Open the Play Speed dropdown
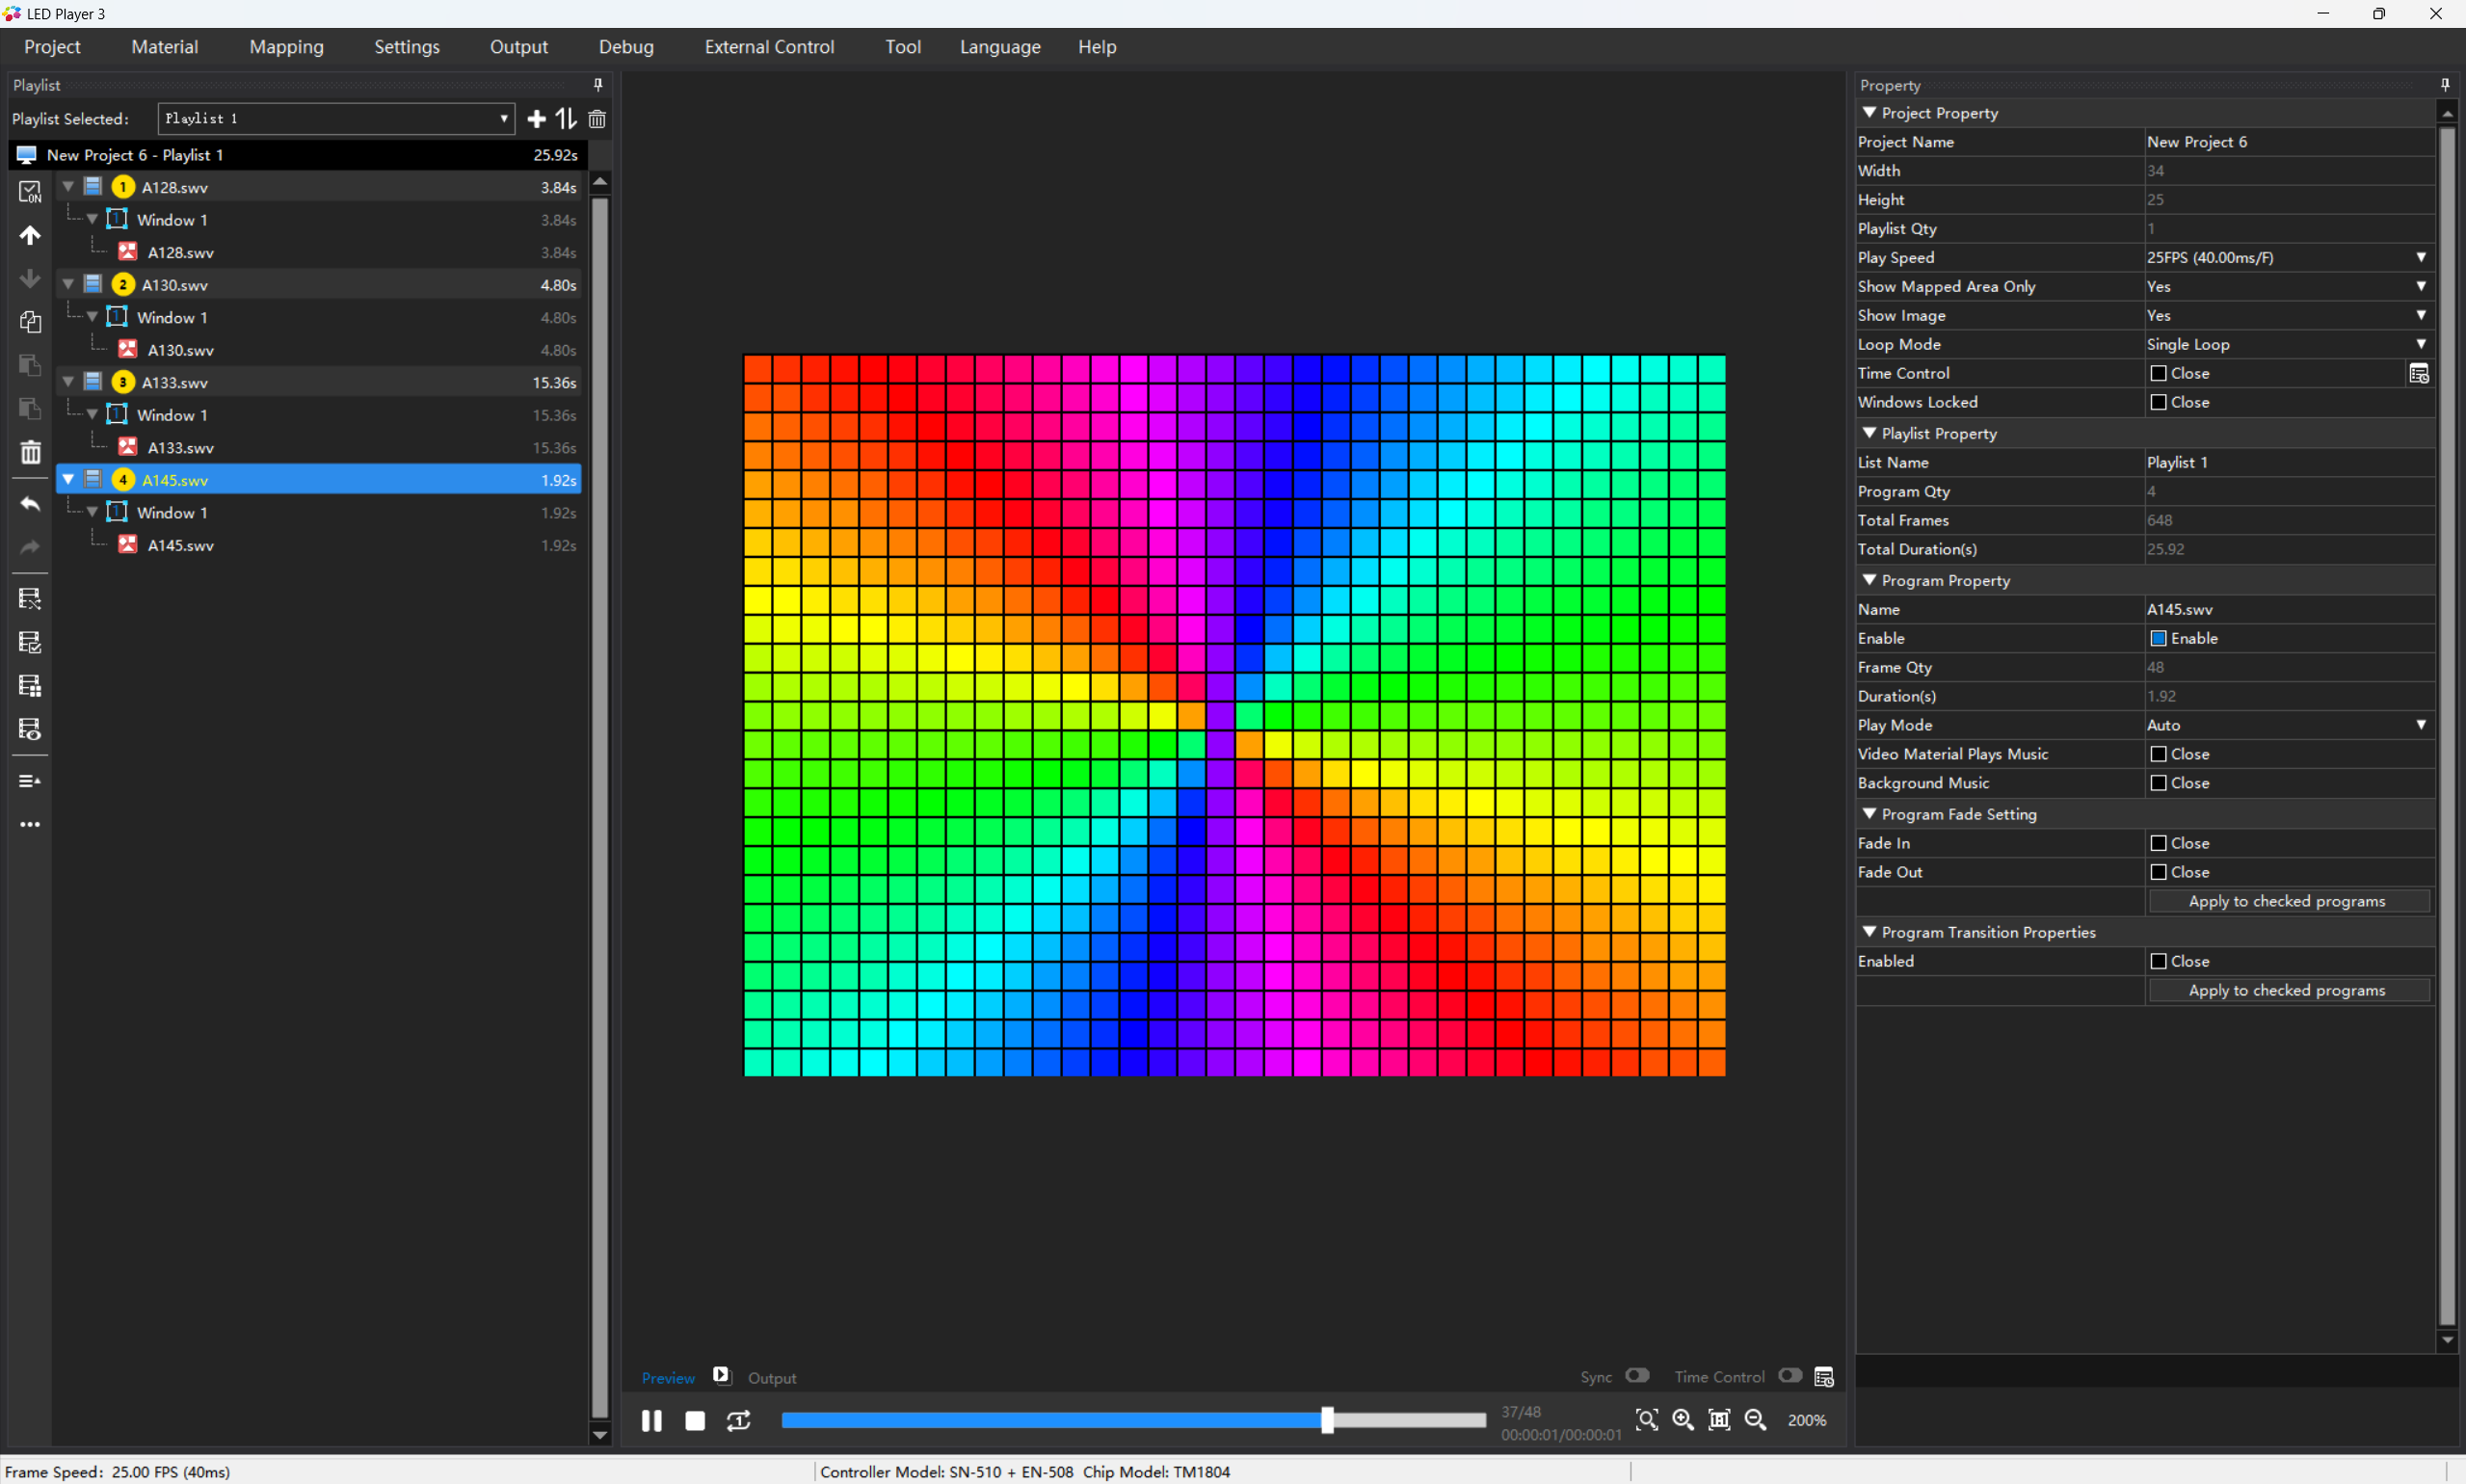This screenshot has height=1484, width=2466. [x=2420, y=257]
